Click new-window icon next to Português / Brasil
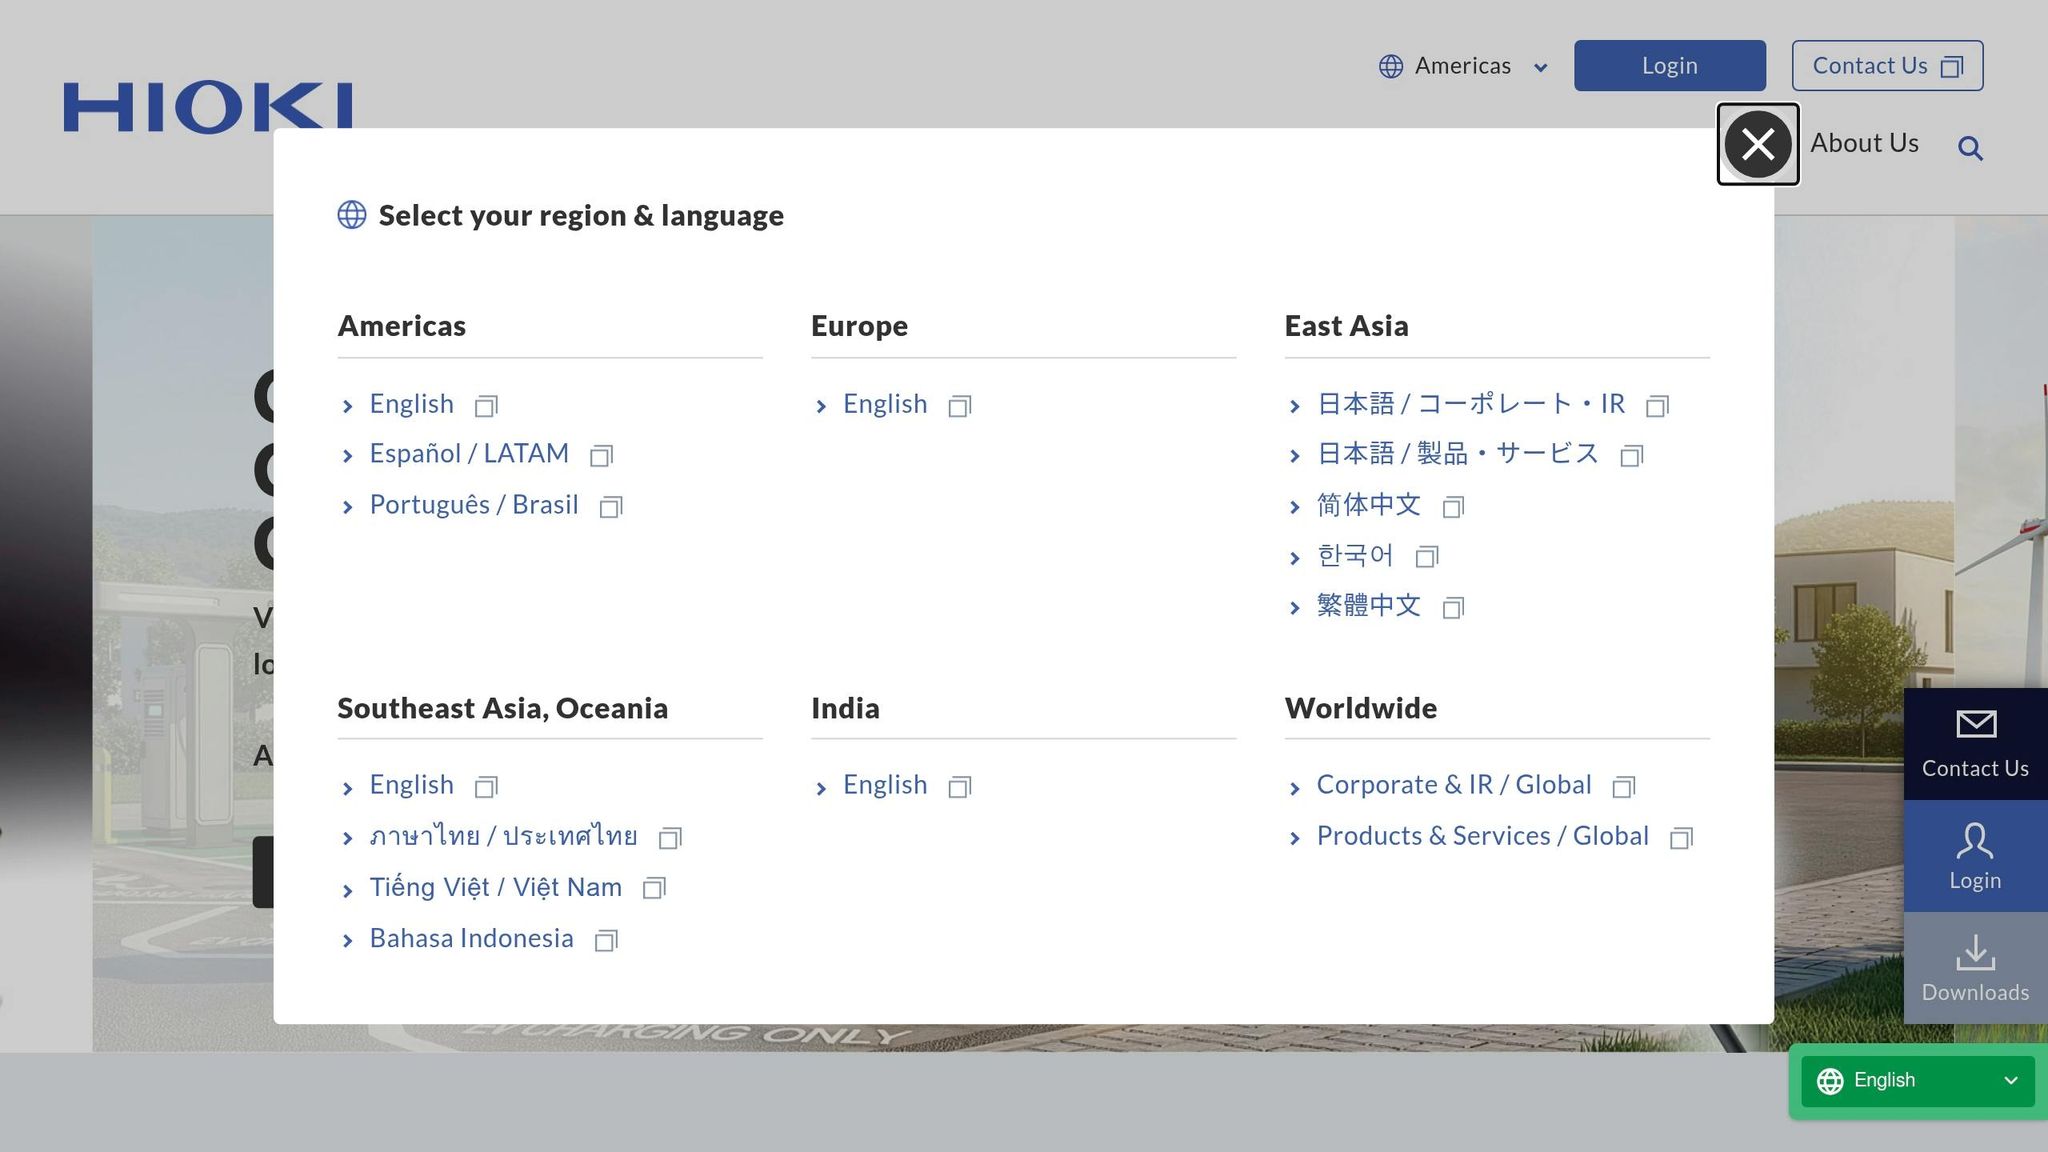 [611, 507]
